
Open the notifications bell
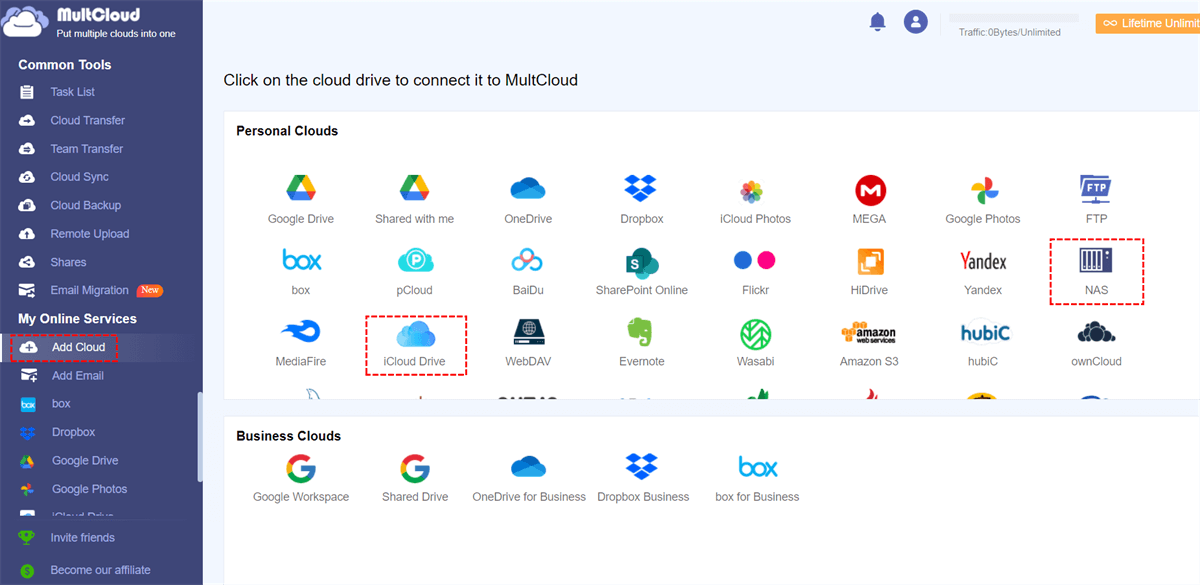coord(878,22)
